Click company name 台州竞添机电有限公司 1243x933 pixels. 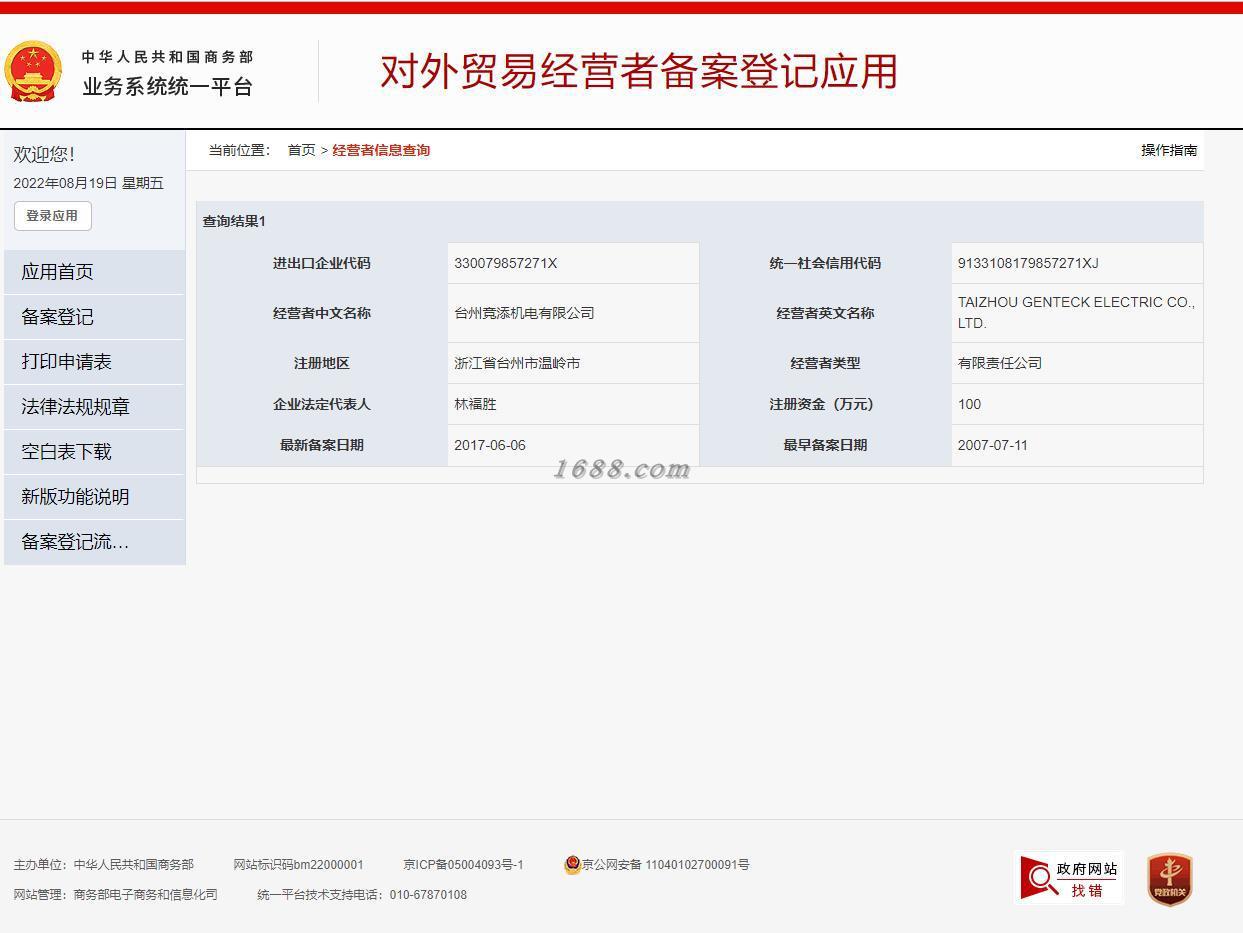tap(524, 313)
